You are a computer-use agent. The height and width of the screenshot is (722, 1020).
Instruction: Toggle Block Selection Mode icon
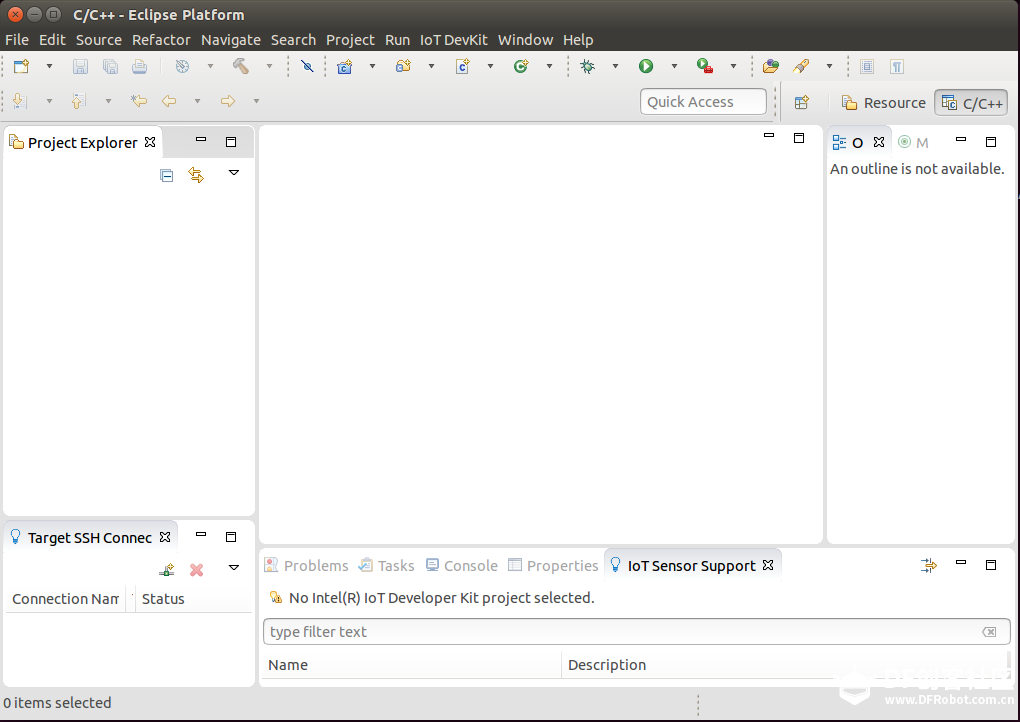[867, 66]
